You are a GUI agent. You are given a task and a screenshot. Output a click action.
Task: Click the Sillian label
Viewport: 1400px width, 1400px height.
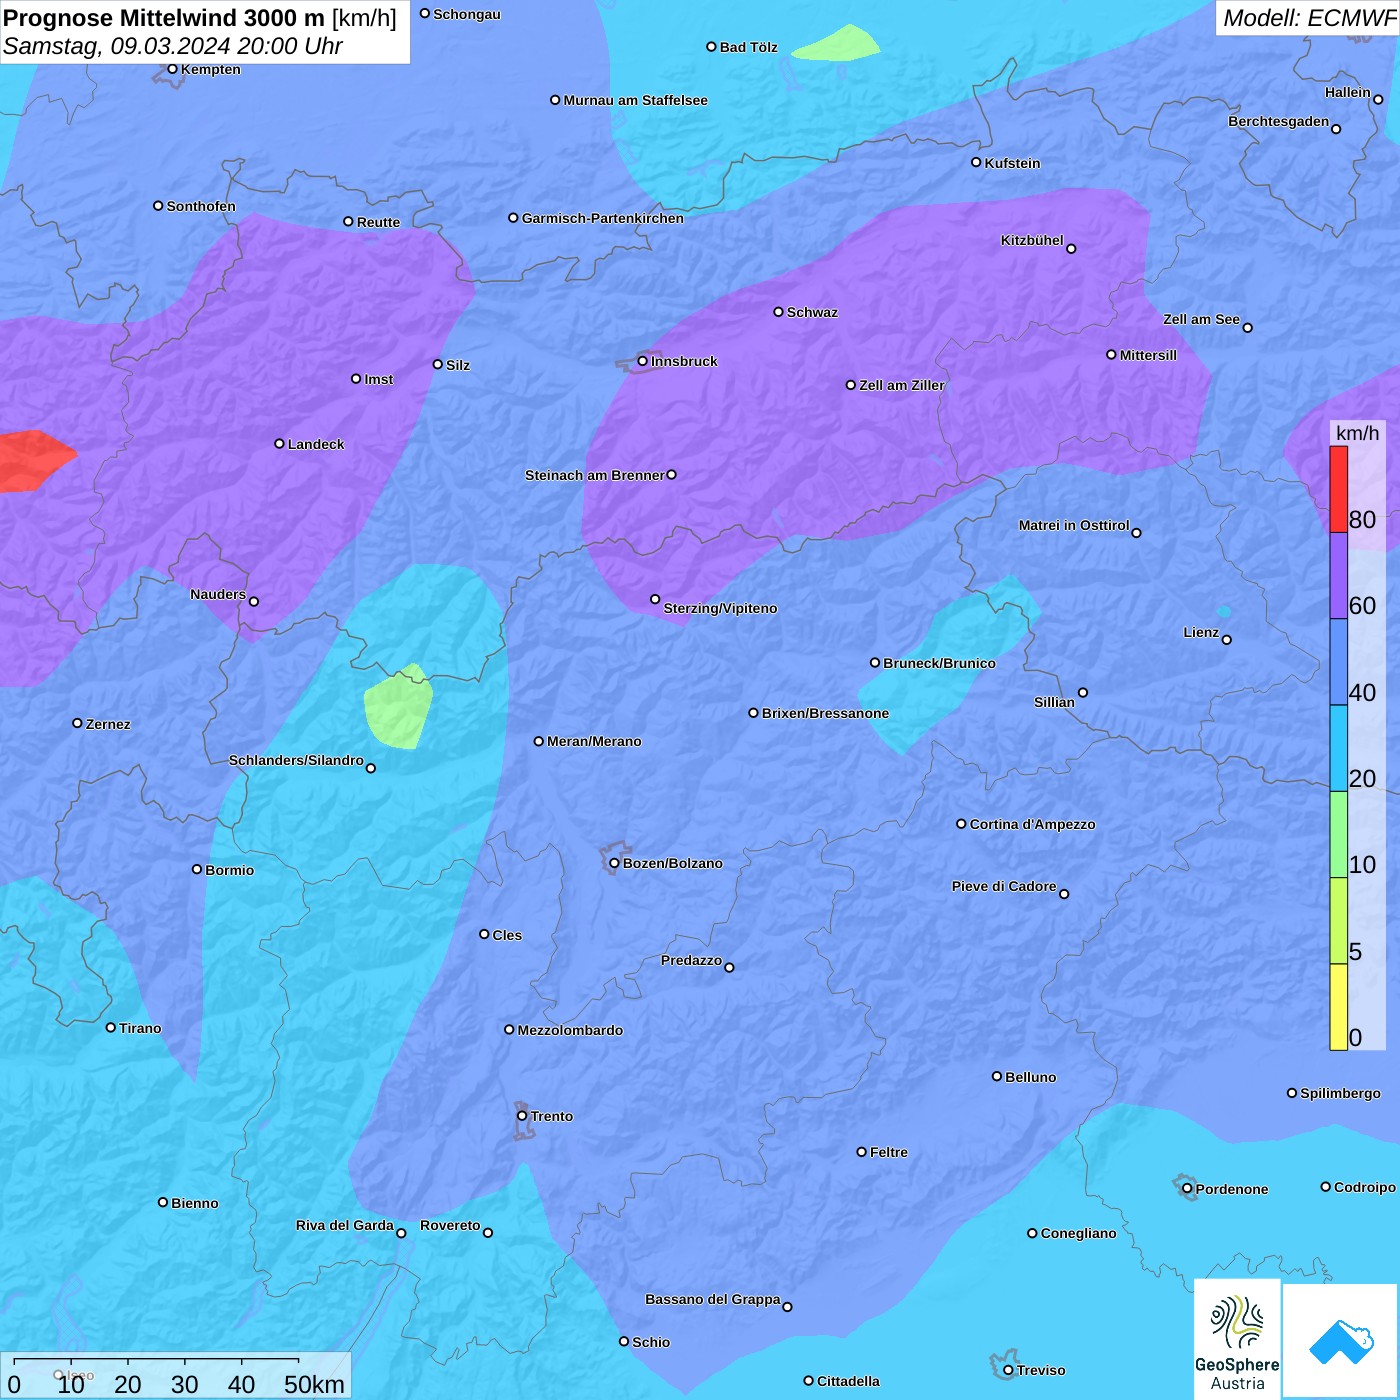click(1054, 702)
